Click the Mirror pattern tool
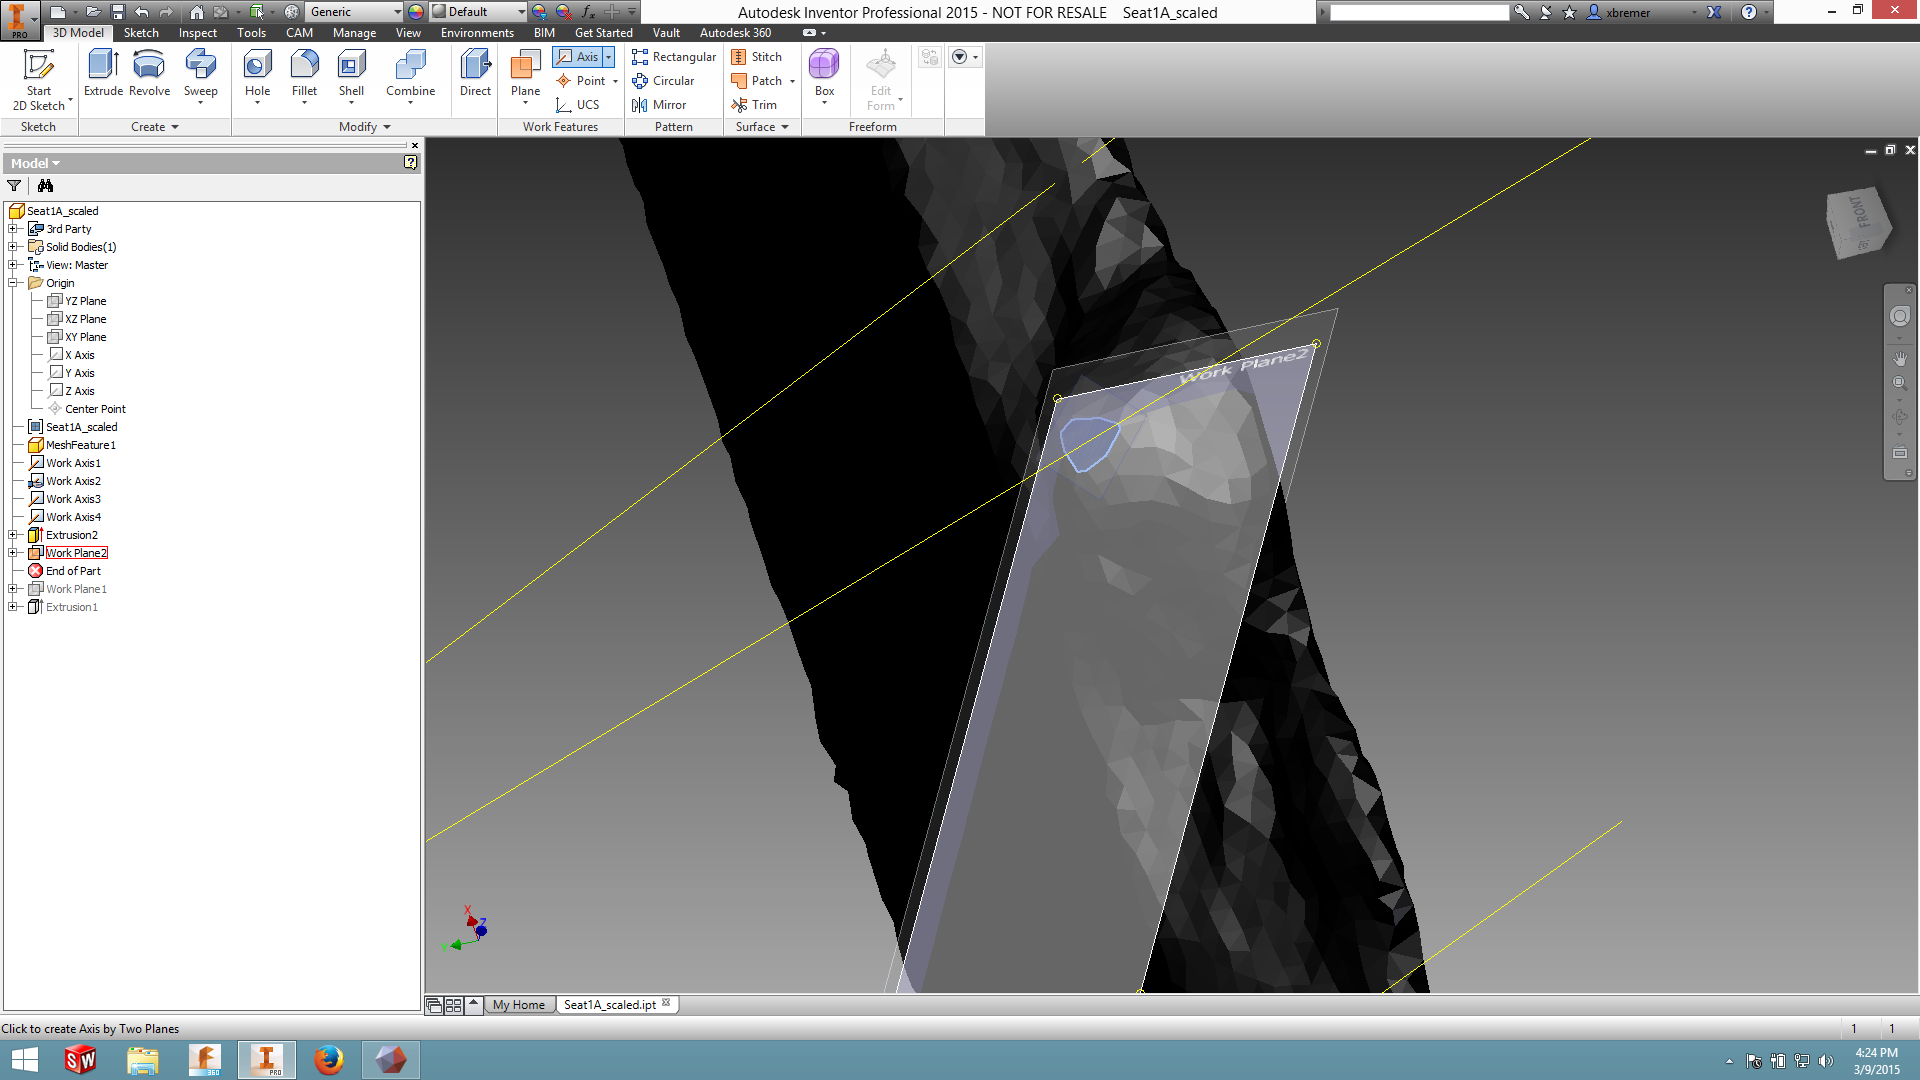 click(x=659, y=105)
